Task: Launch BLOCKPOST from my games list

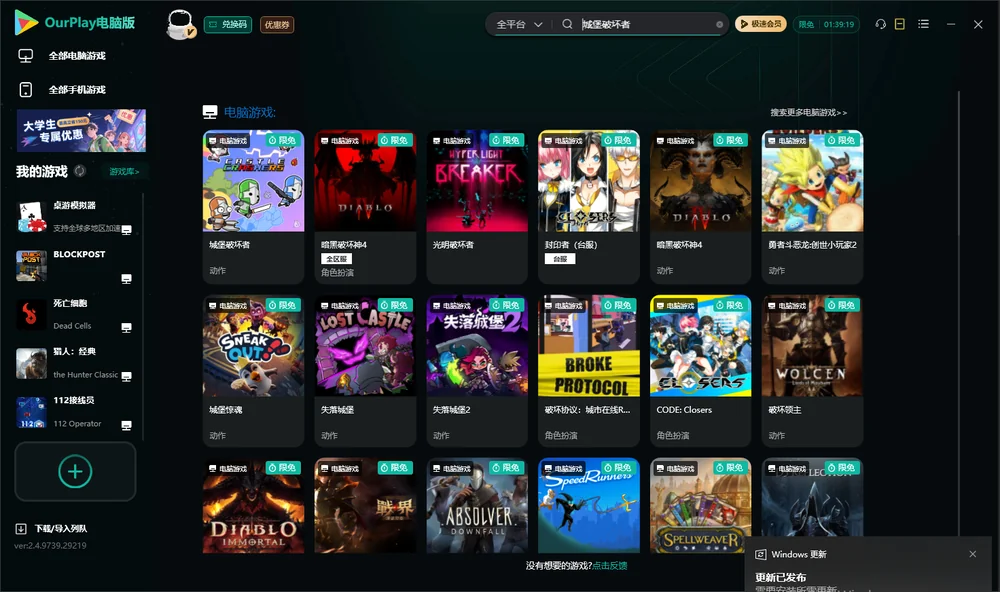Action: click(x=75, y=265)
